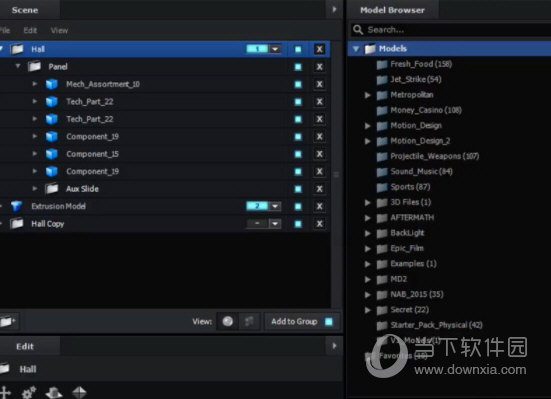551x399 pixels.
Task: Open the gears settings tool icon
Action: click(x=29, y=392)
